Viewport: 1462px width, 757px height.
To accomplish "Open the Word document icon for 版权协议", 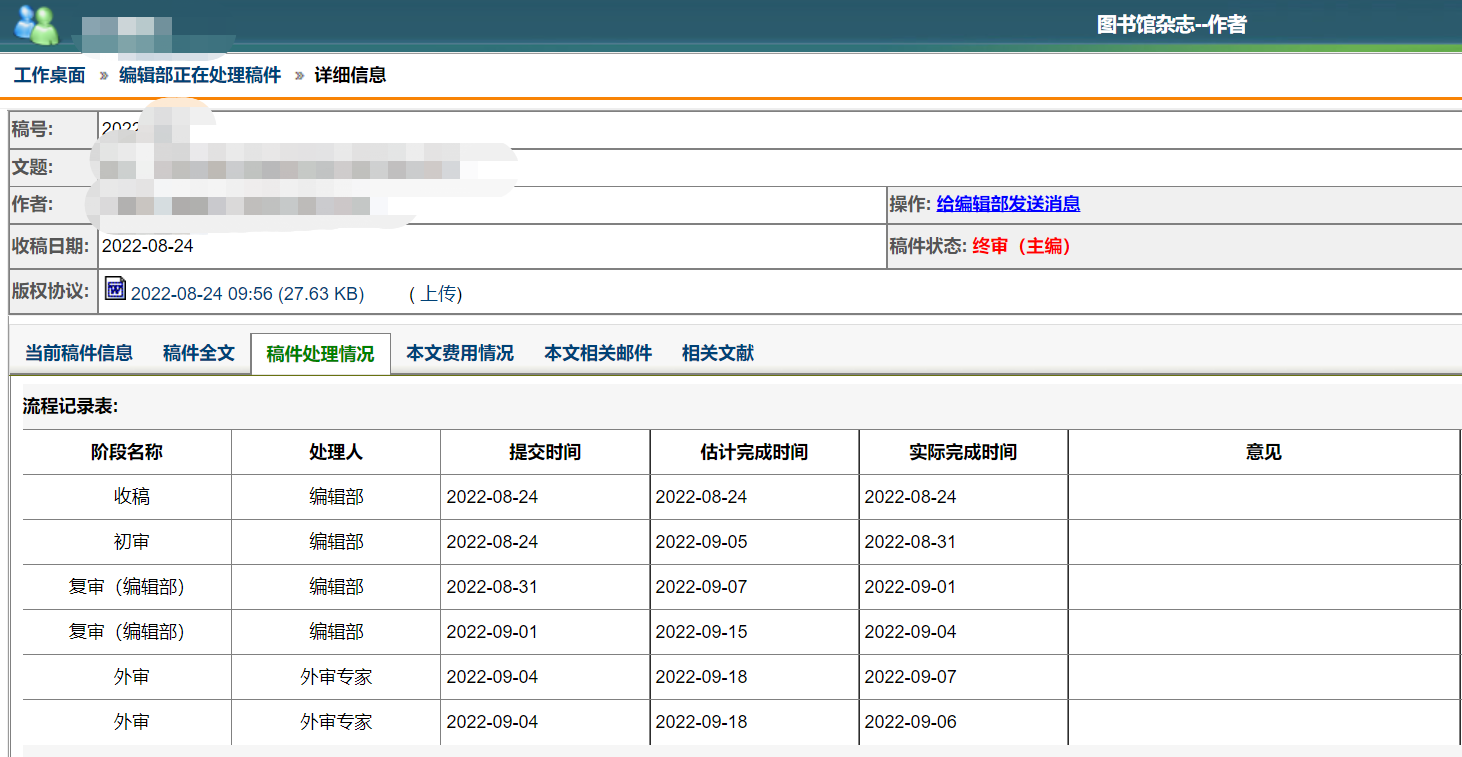I will 115,289.
